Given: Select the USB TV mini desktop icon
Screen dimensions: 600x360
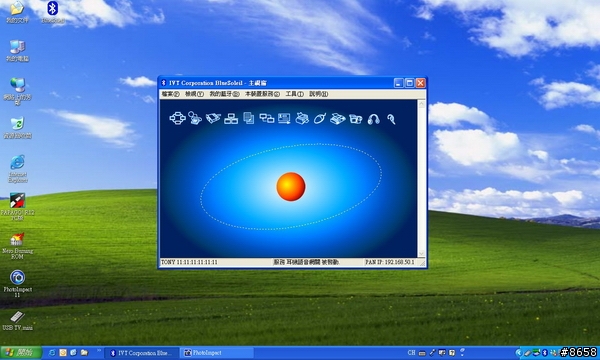Looking at the screenshot, I should click(17, 321).
